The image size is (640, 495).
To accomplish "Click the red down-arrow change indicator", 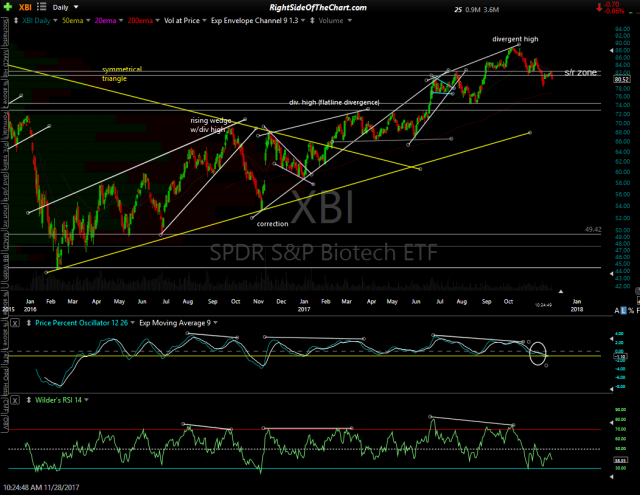I will (599, 7).
